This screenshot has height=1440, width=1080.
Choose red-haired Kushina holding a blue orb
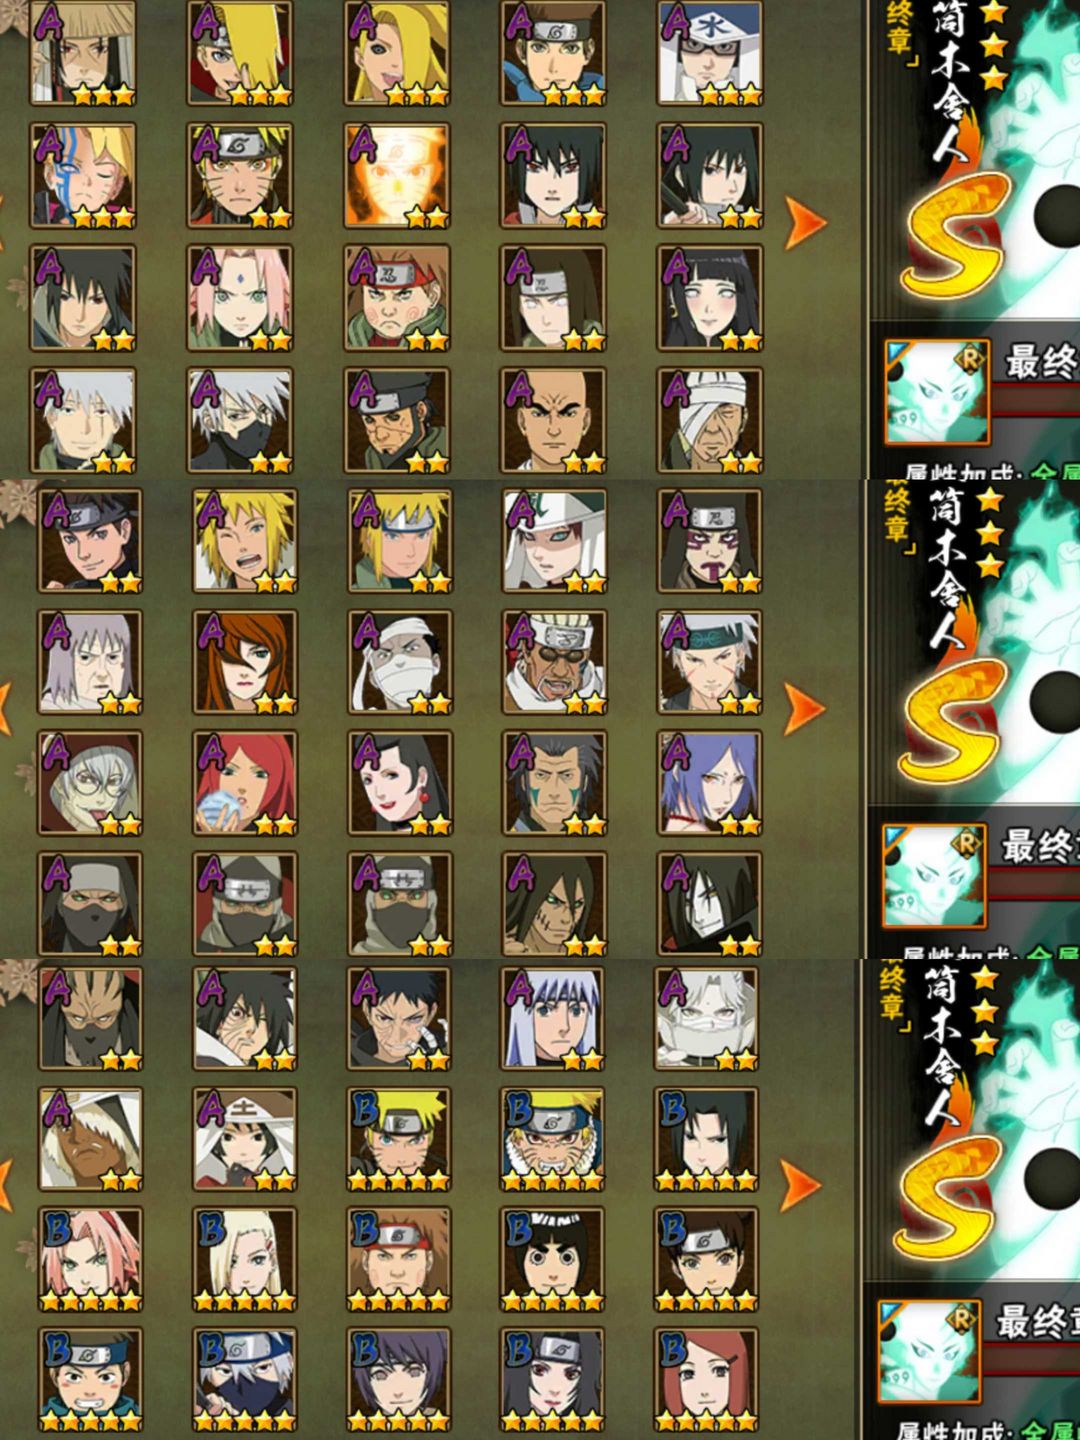point(245,783)
